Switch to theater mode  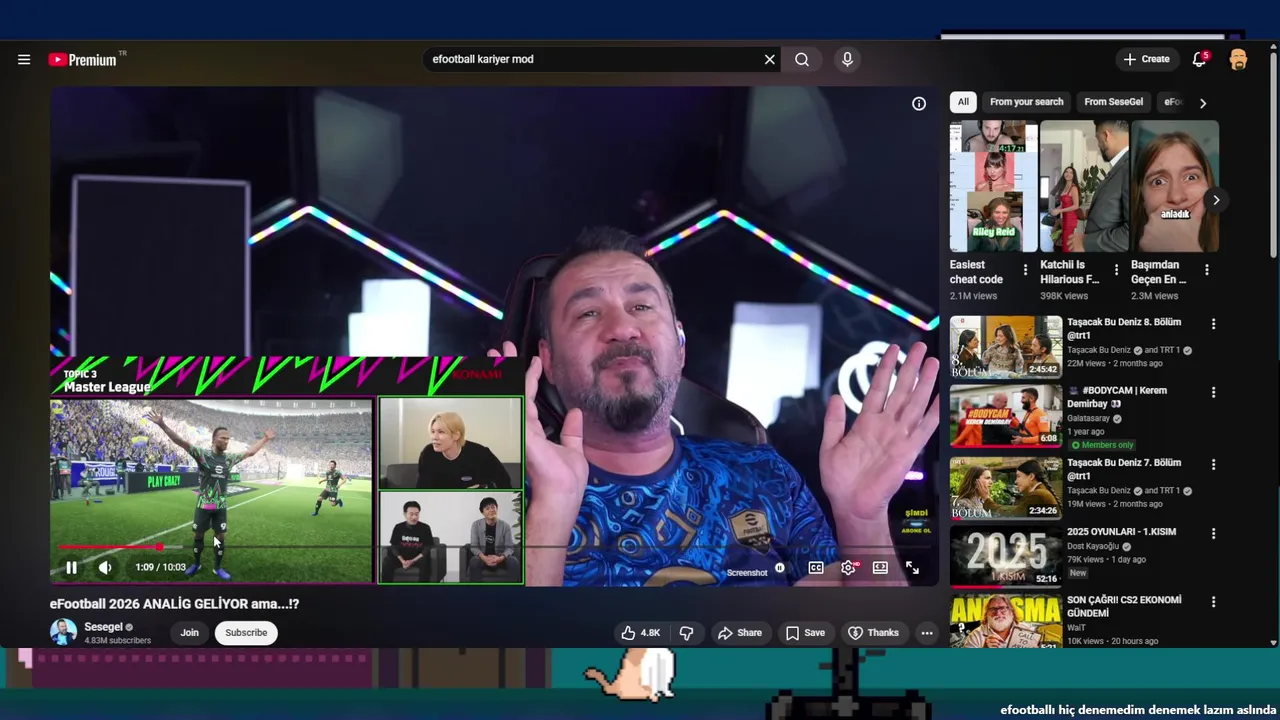point(880,568)
